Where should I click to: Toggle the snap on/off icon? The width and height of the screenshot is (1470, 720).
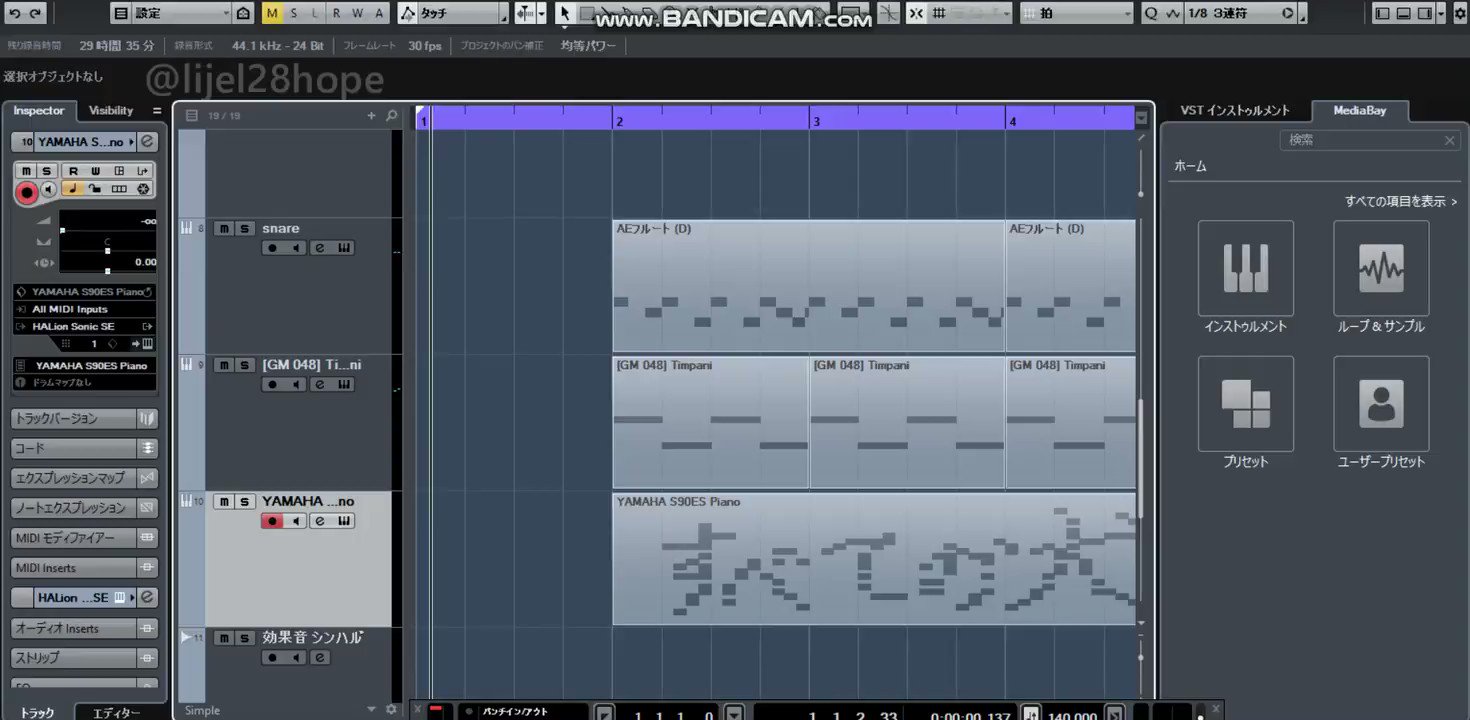pyautogui.click(x=917, y=13)
